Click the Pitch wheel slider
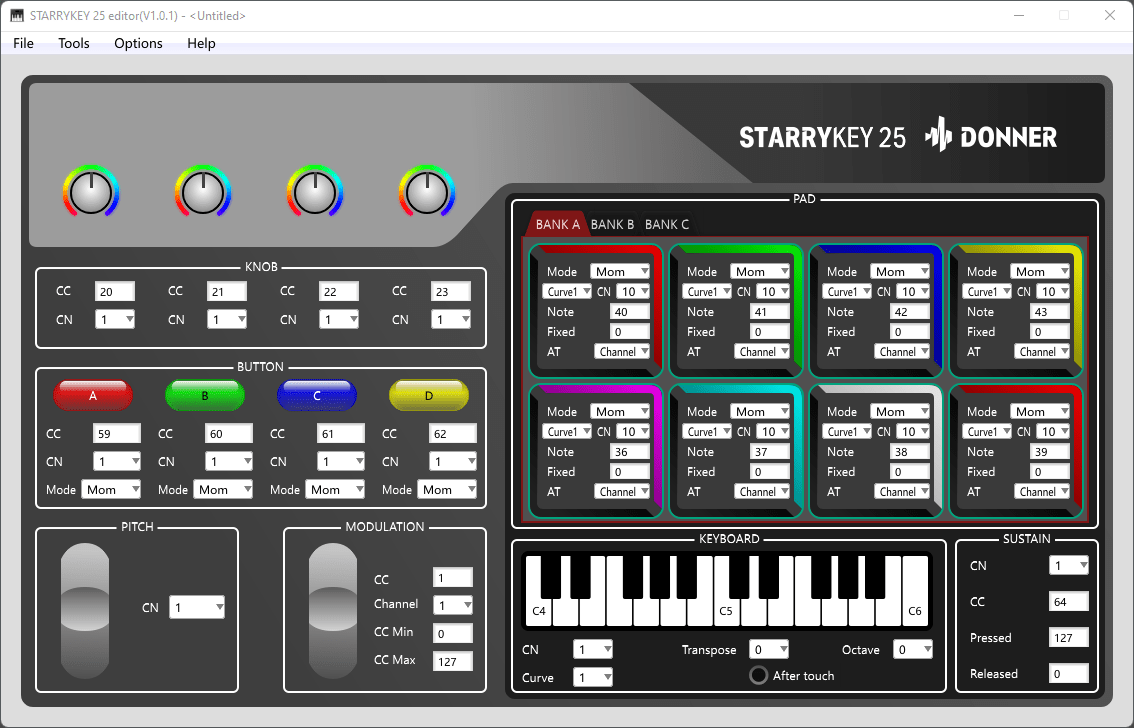Image resolution: width=1134 pixels, height=728 pixels. (x=85, y=610)
